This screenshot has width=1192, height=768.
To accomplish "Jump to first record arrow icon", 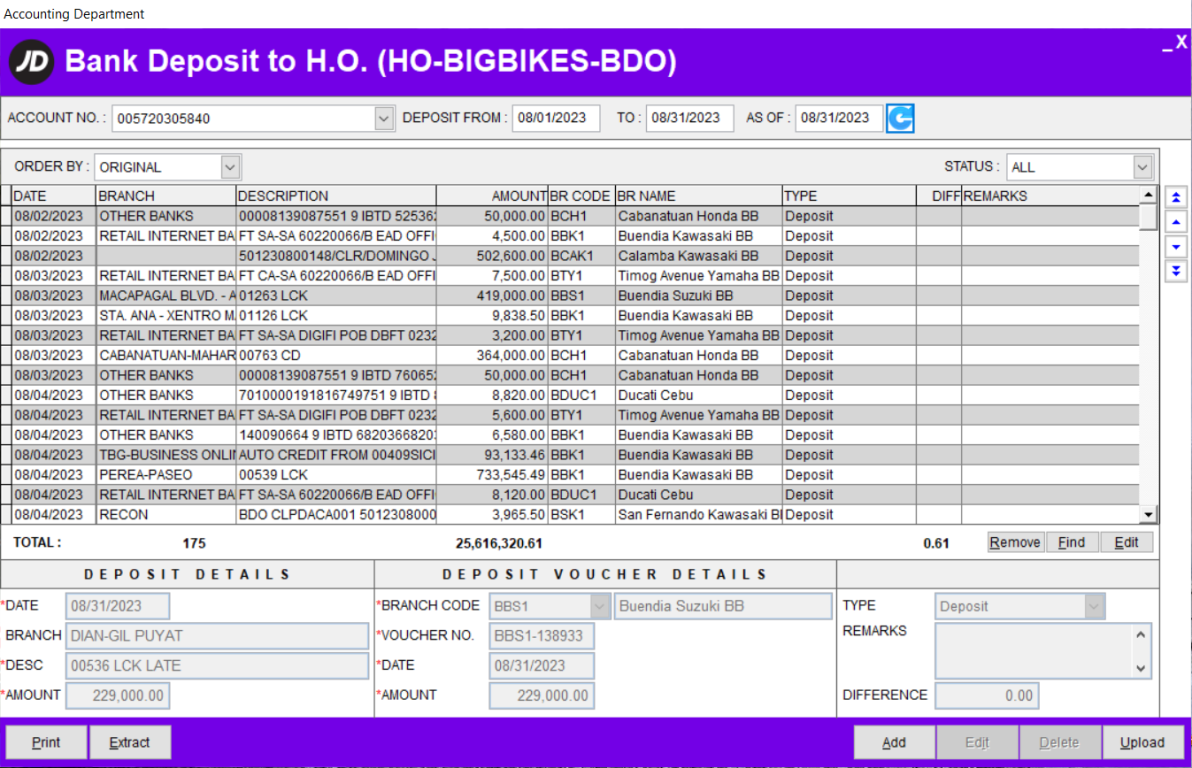I will (1176, 198).
